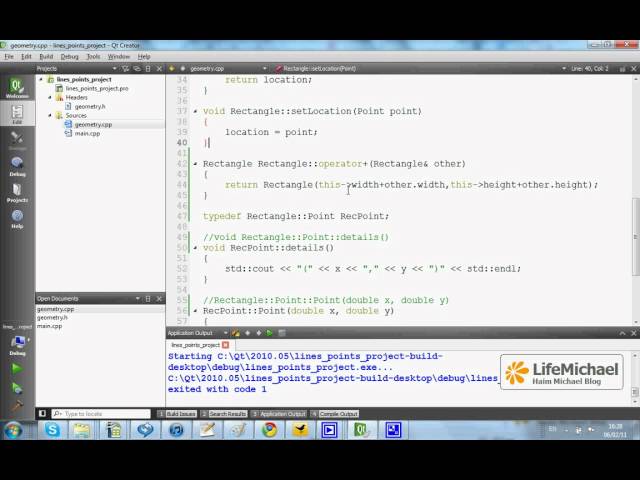Collapse the Headers folder
640x480 pixels.
[50, 97]
